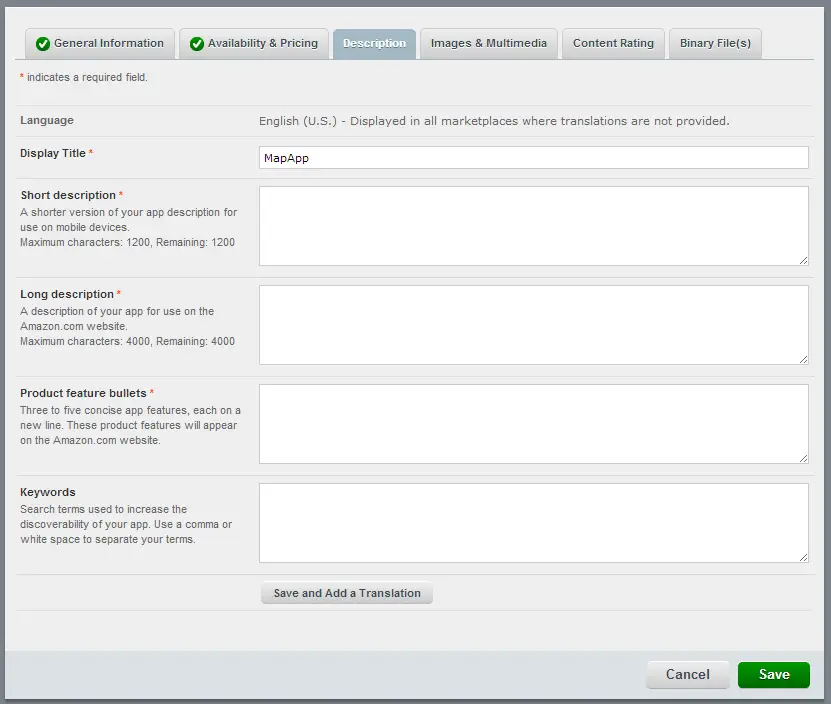
Task: Select the Description tab
Action: pyautogui.click(x=374, y=44)
